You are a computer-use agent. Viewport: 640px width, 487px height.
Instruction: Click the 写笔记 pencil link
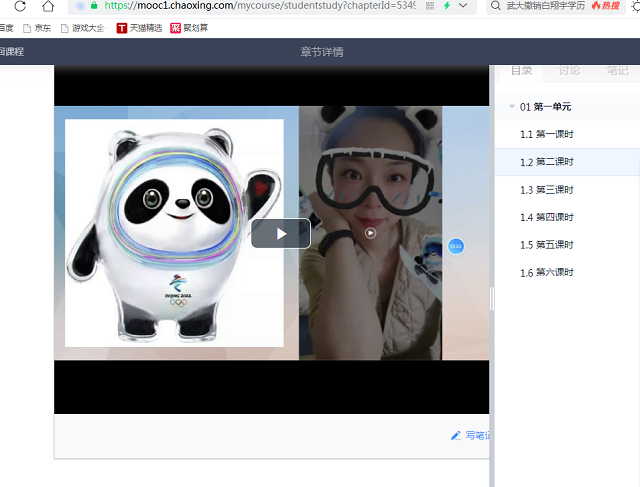tap(470, 436)
